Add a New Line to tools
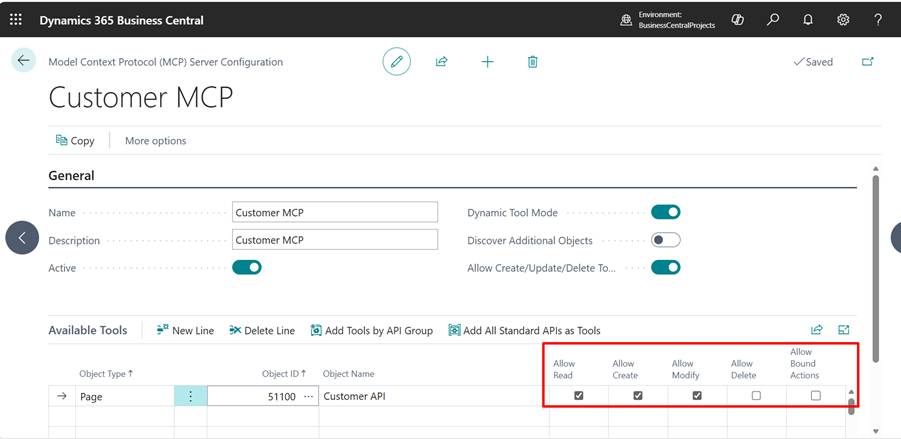This screenshot has width=901, height=439. 185,330
